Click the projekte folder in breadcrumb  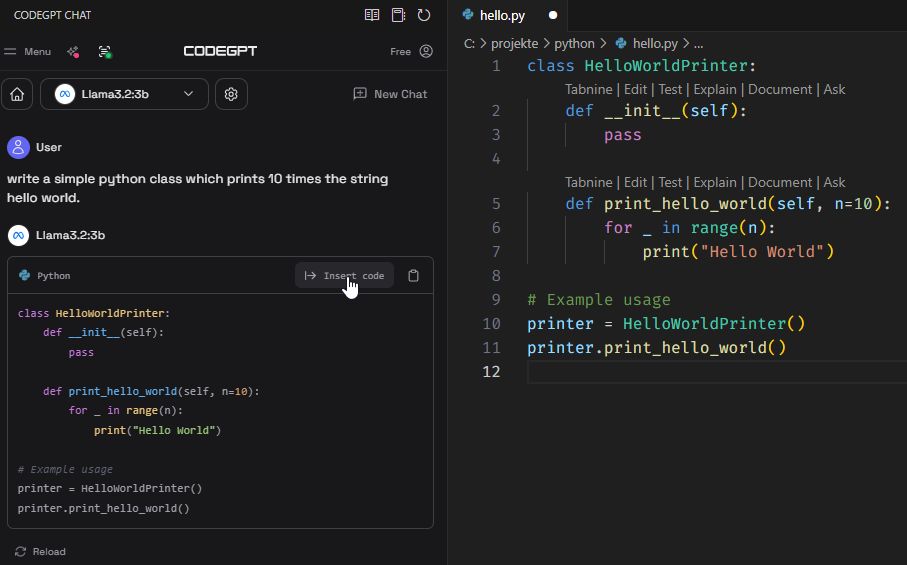click(x=514, y=43)
